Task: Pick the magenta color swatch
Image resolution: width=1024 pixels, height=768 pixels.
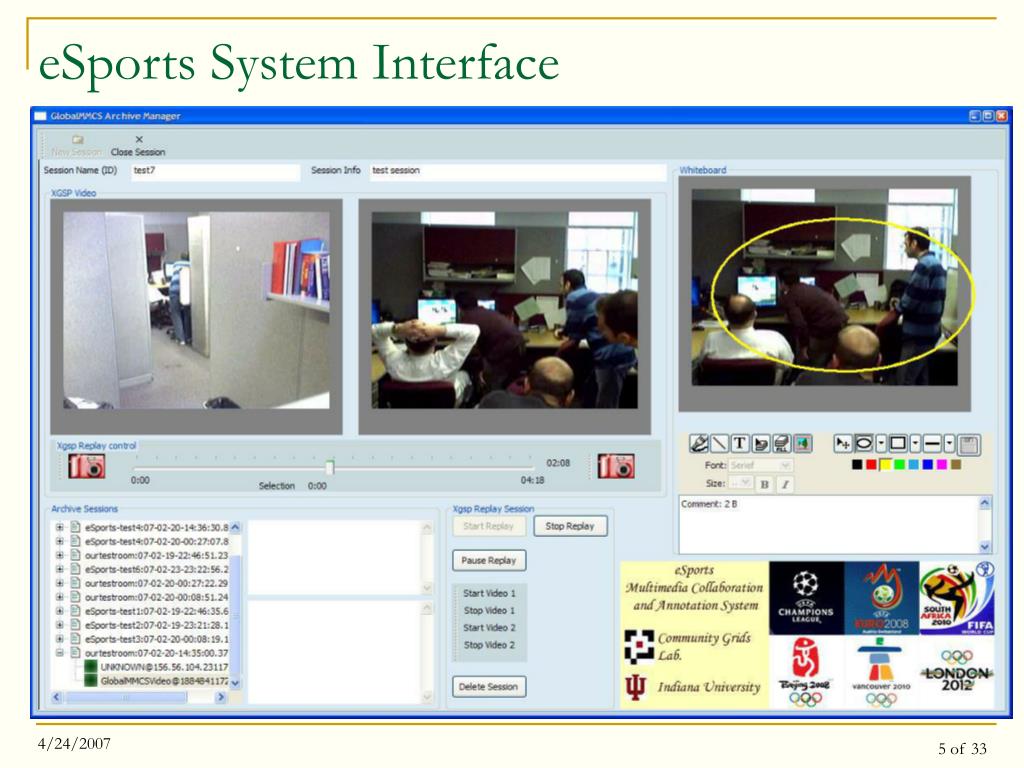Action: (x=942, y=464)
